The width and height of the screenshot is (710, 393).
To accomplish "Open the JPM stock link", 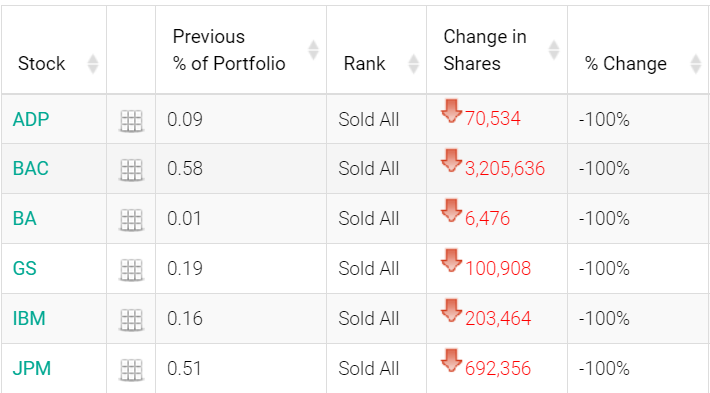I will [x=32, y=368].
